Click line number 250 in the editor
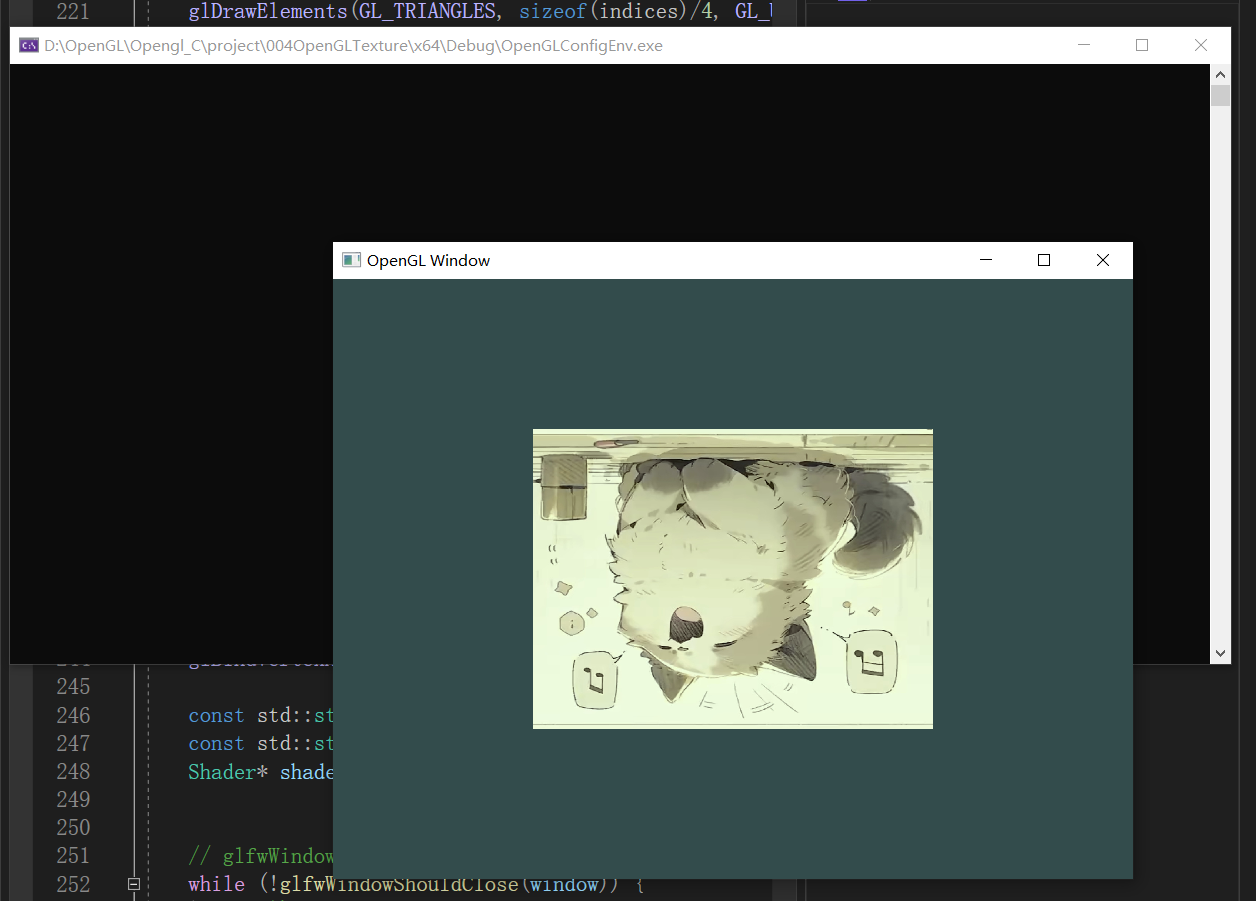1256x901 pixels. [x=73, y=827]
